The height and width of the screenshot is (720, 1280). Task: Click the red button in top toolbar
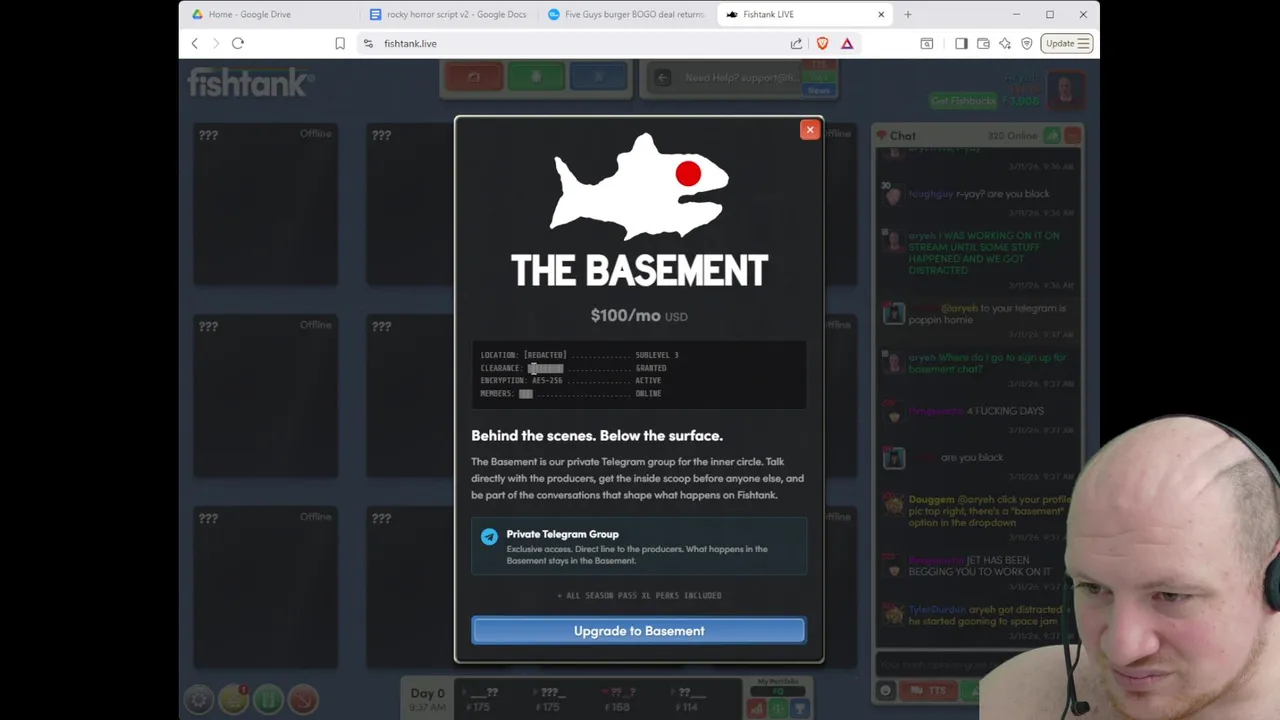point(474,77)
